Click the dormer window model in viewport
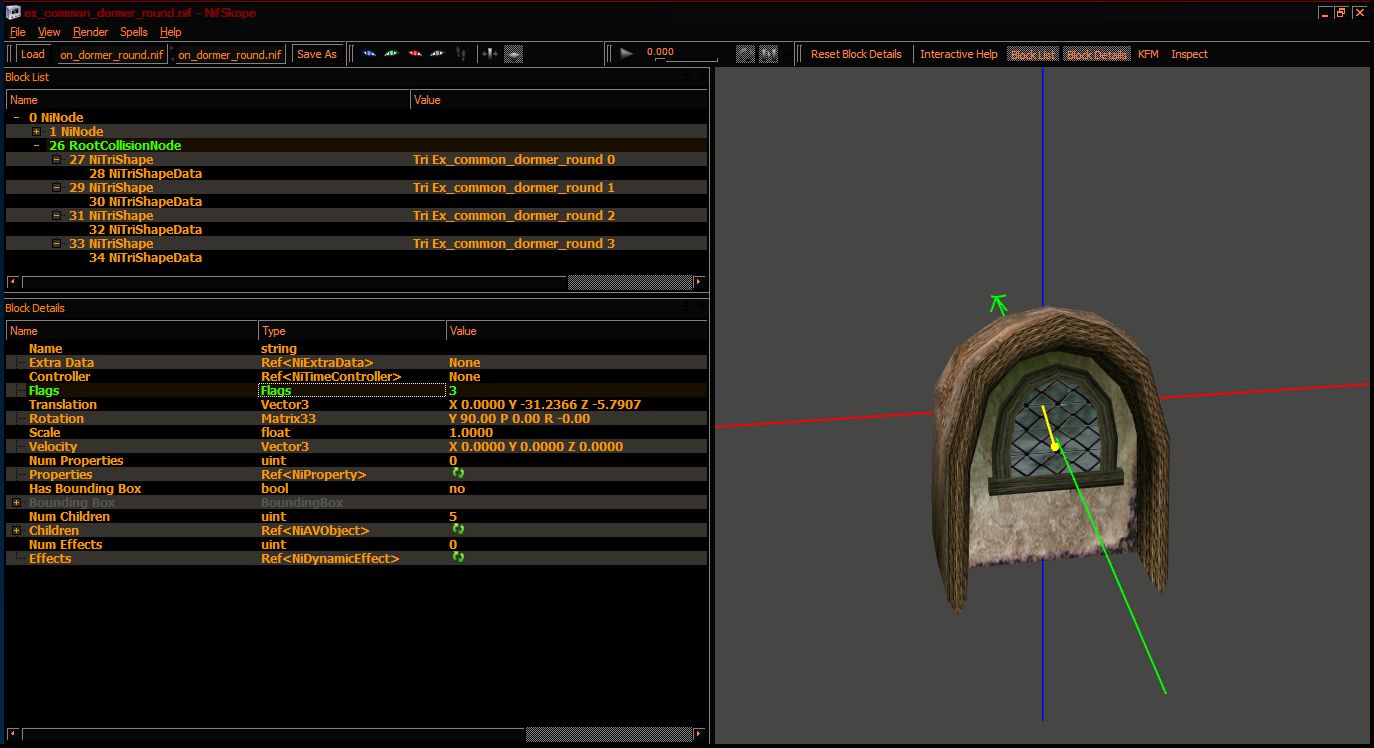This screenshot has width=1374, height=748. point(1051,458)
